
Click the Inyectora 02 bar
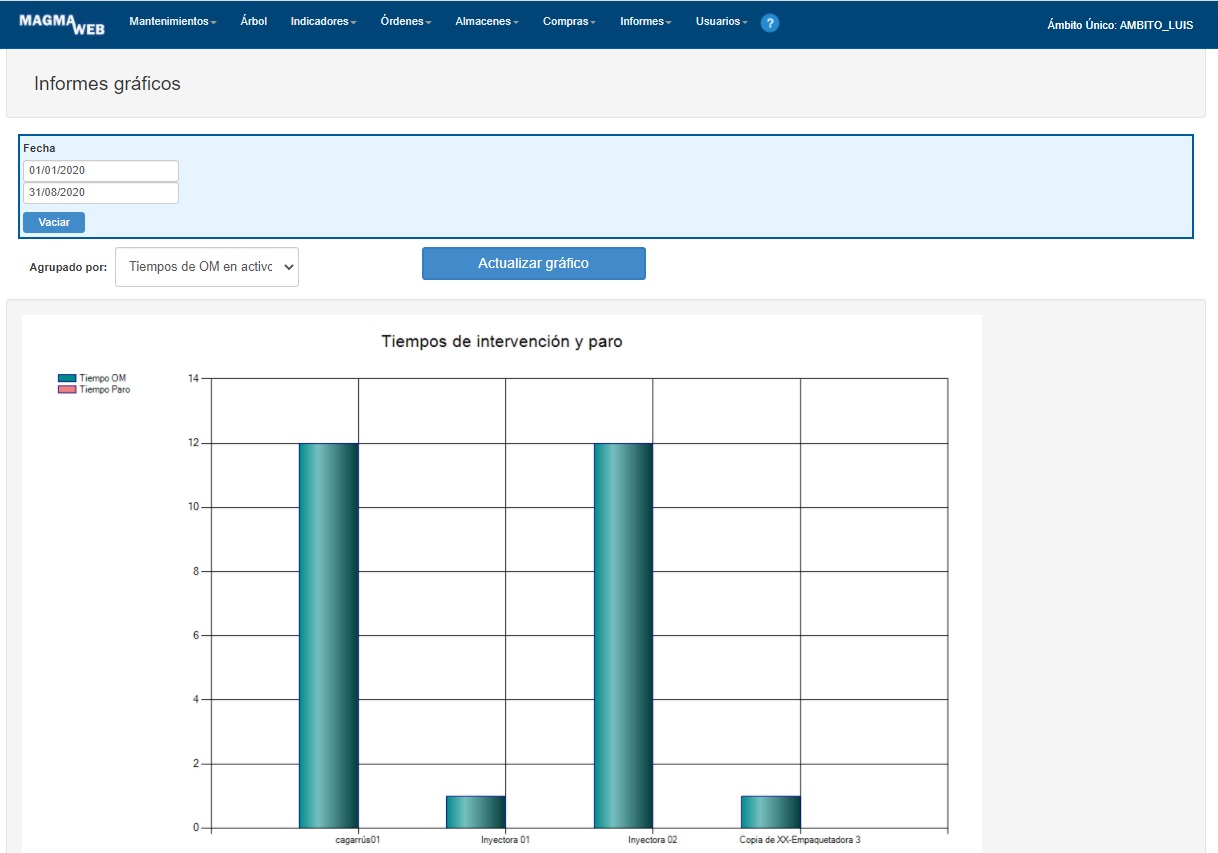pyautogui.click(x=623, y=635)
